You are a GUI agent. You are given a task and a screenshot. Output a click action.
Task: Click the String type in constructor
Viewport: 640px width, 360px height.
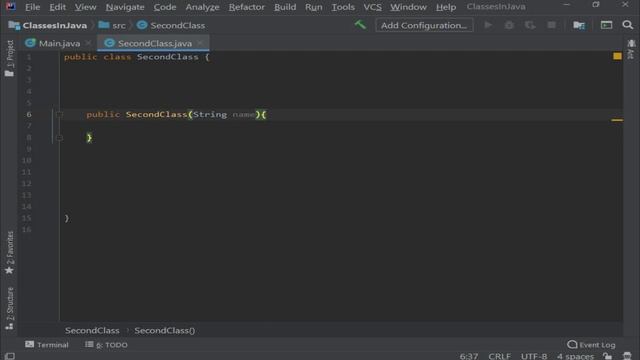(210, 114)
